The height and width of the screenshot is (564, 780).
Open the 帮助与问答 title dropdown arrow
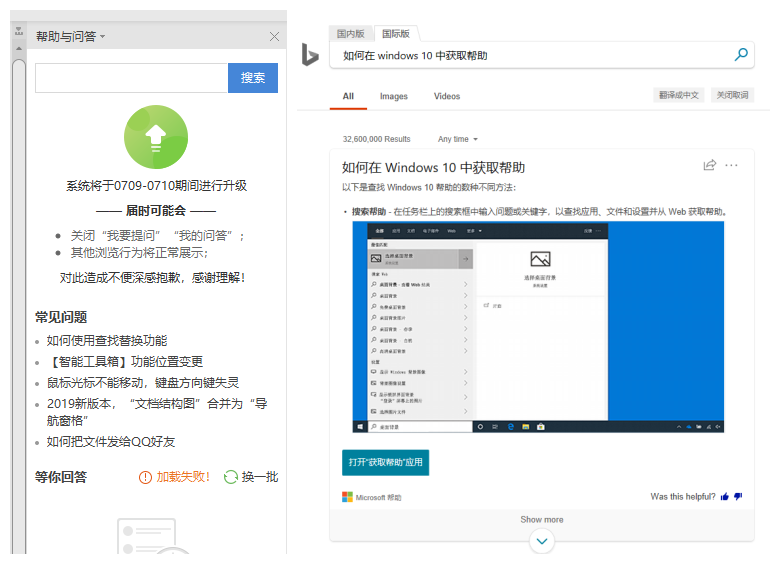102,36
